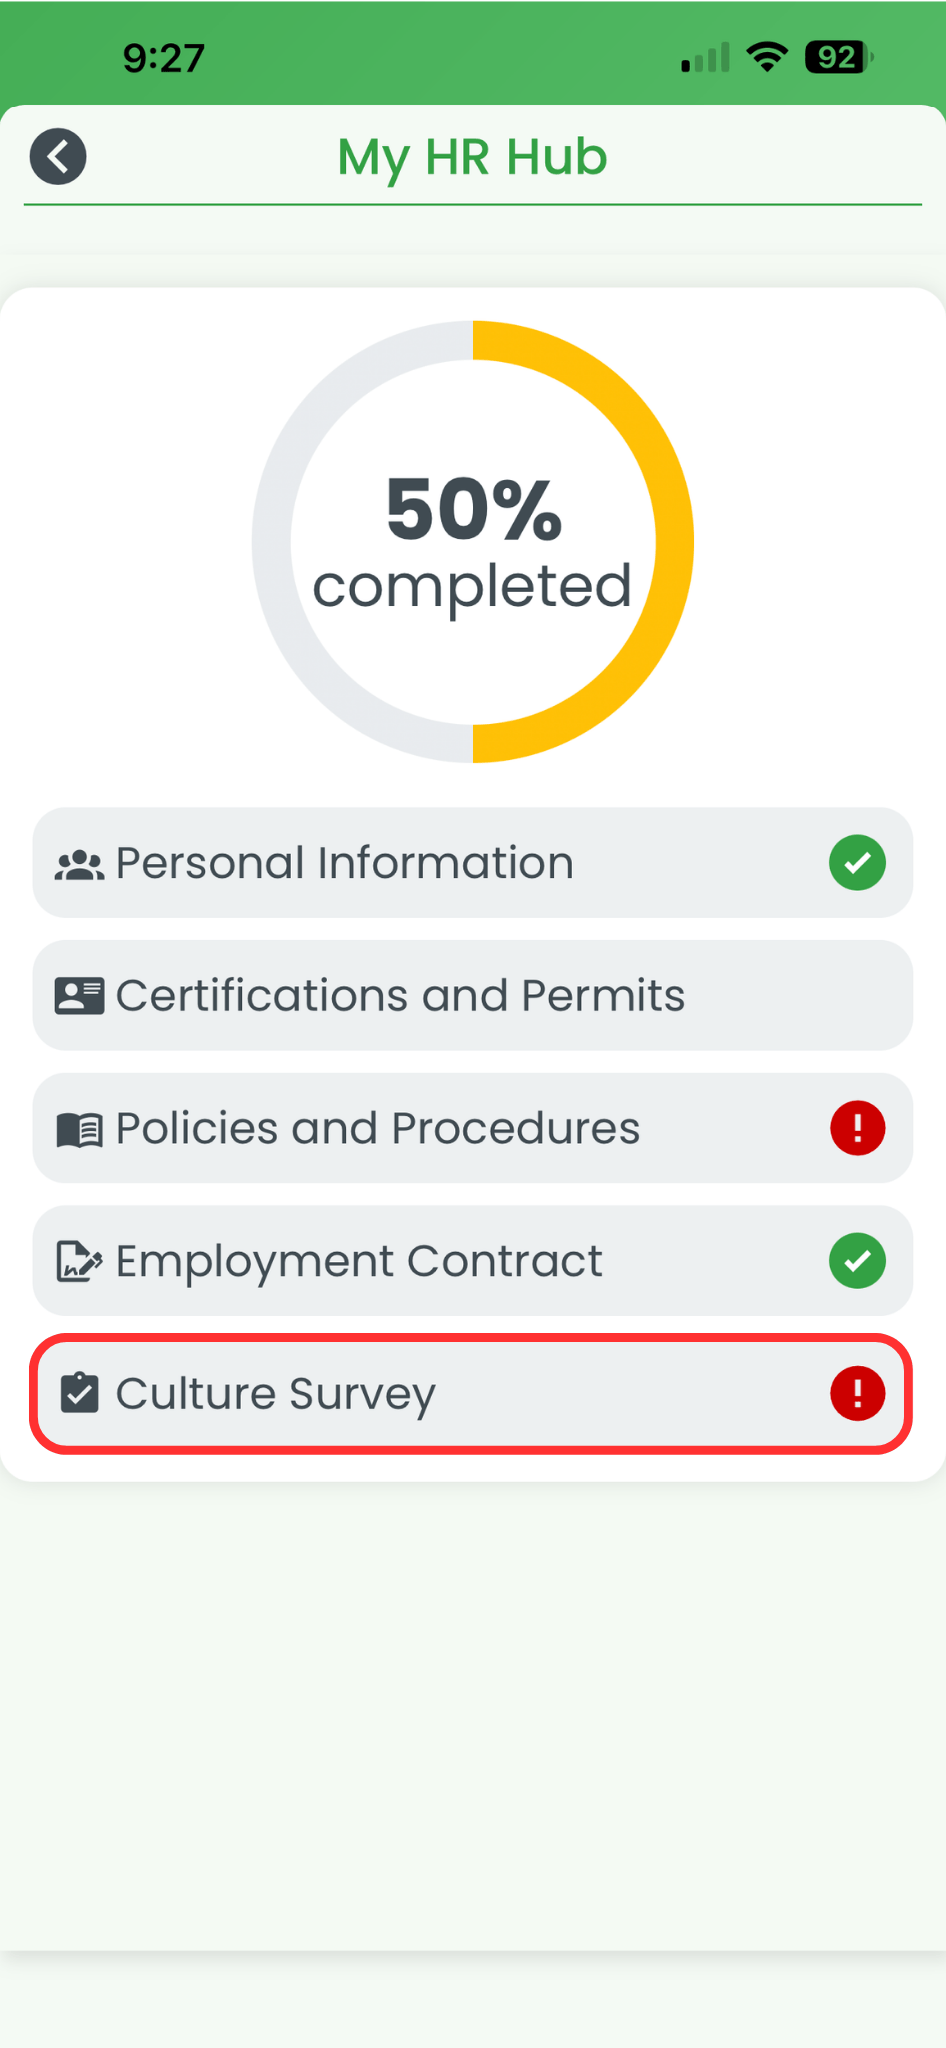Tap the back chevron to leave My HR Hub

(57, 157)
